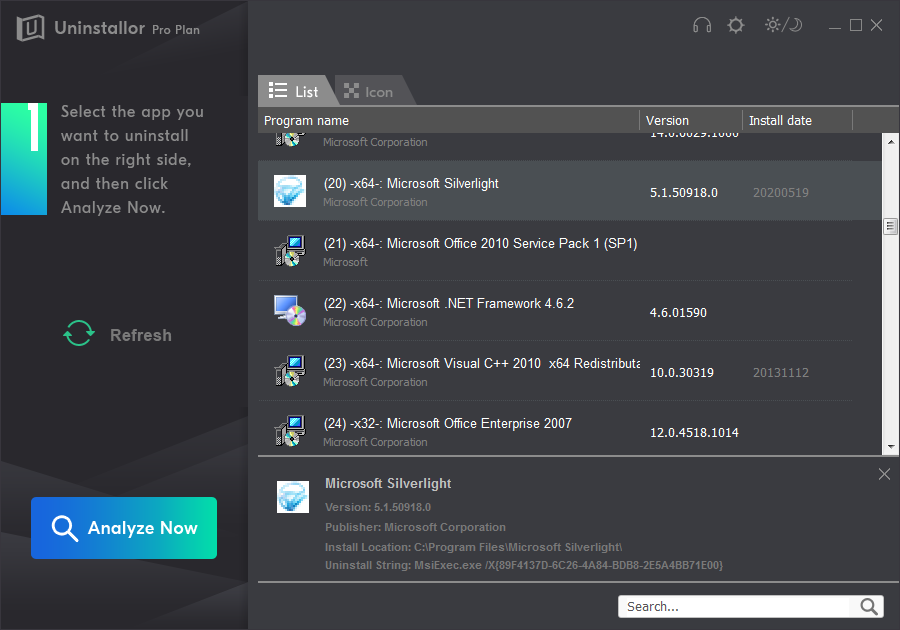The image size is (900, 630).
Task: Click version 10.0.30319 cell
Action: 681,373
